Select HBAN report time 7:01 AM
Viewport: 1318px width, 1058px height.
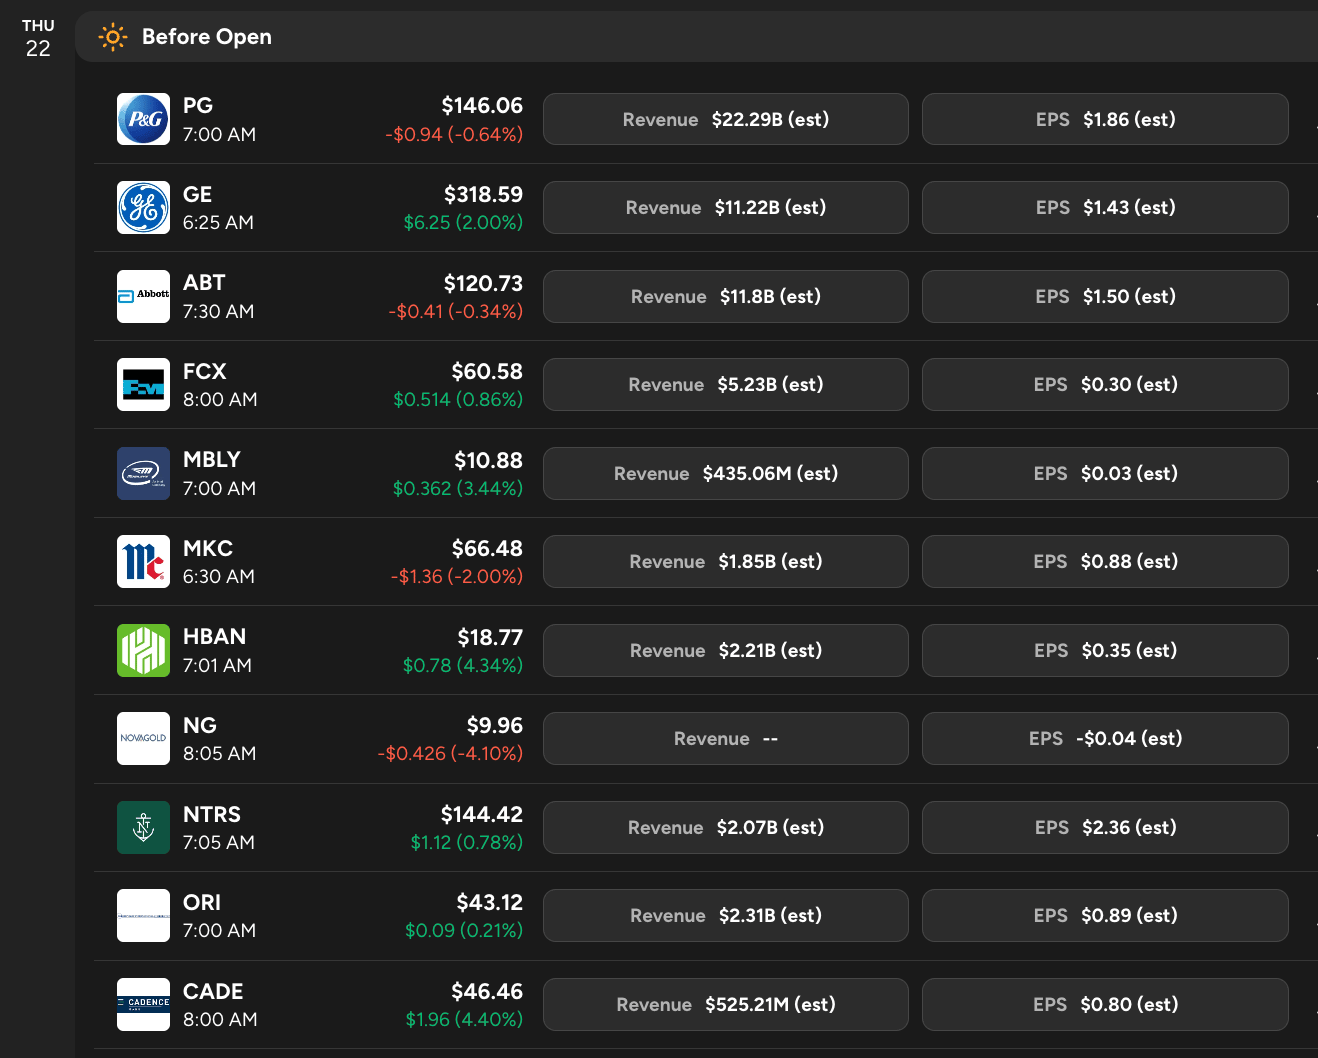217,665
